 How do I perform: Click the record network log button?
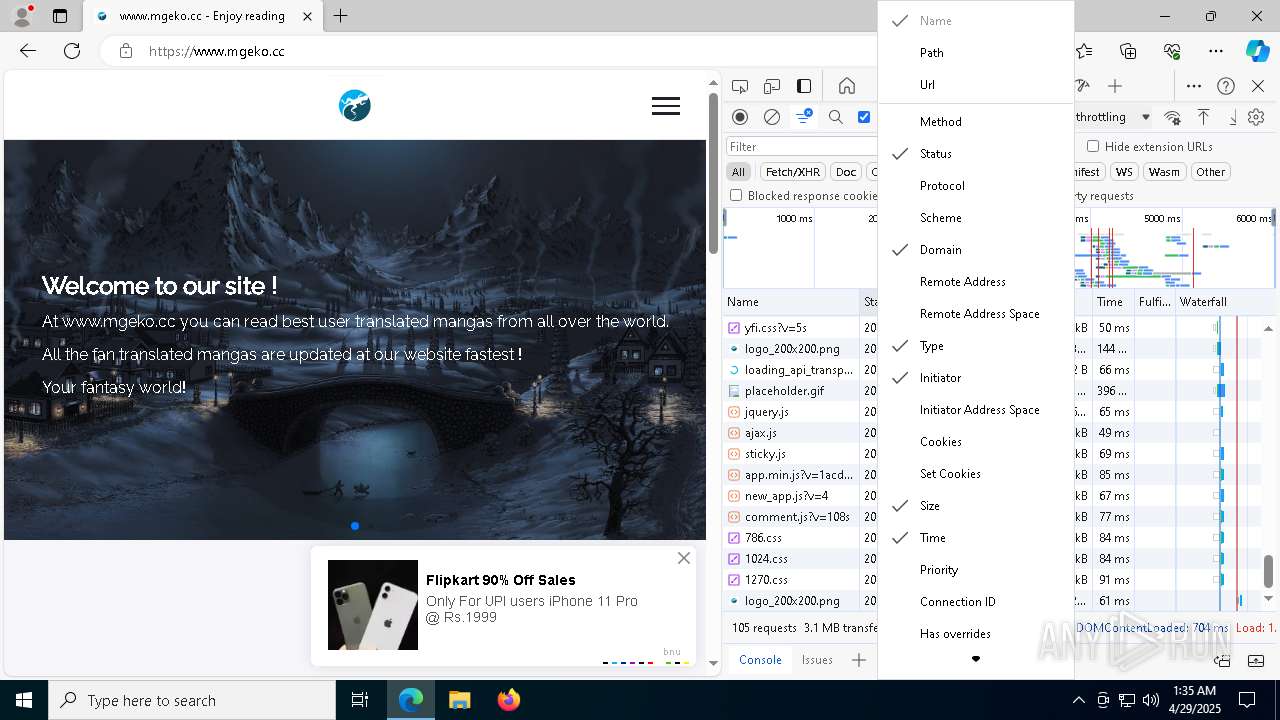[740, 117]
